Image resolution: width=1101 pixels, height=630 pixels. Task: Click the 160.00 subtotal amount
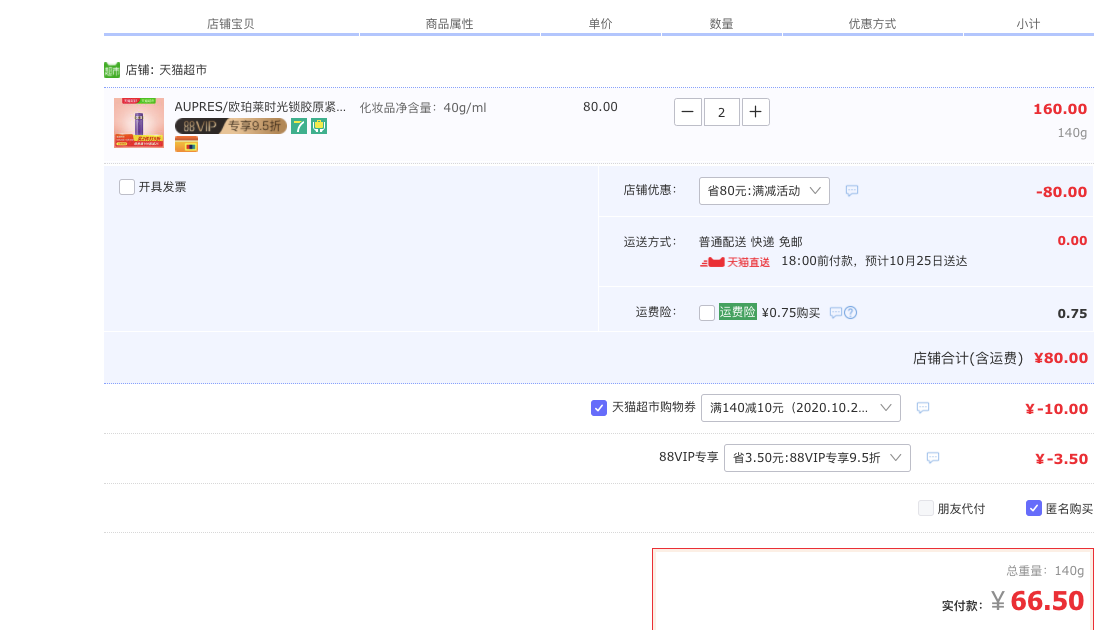click(1060, 109)
